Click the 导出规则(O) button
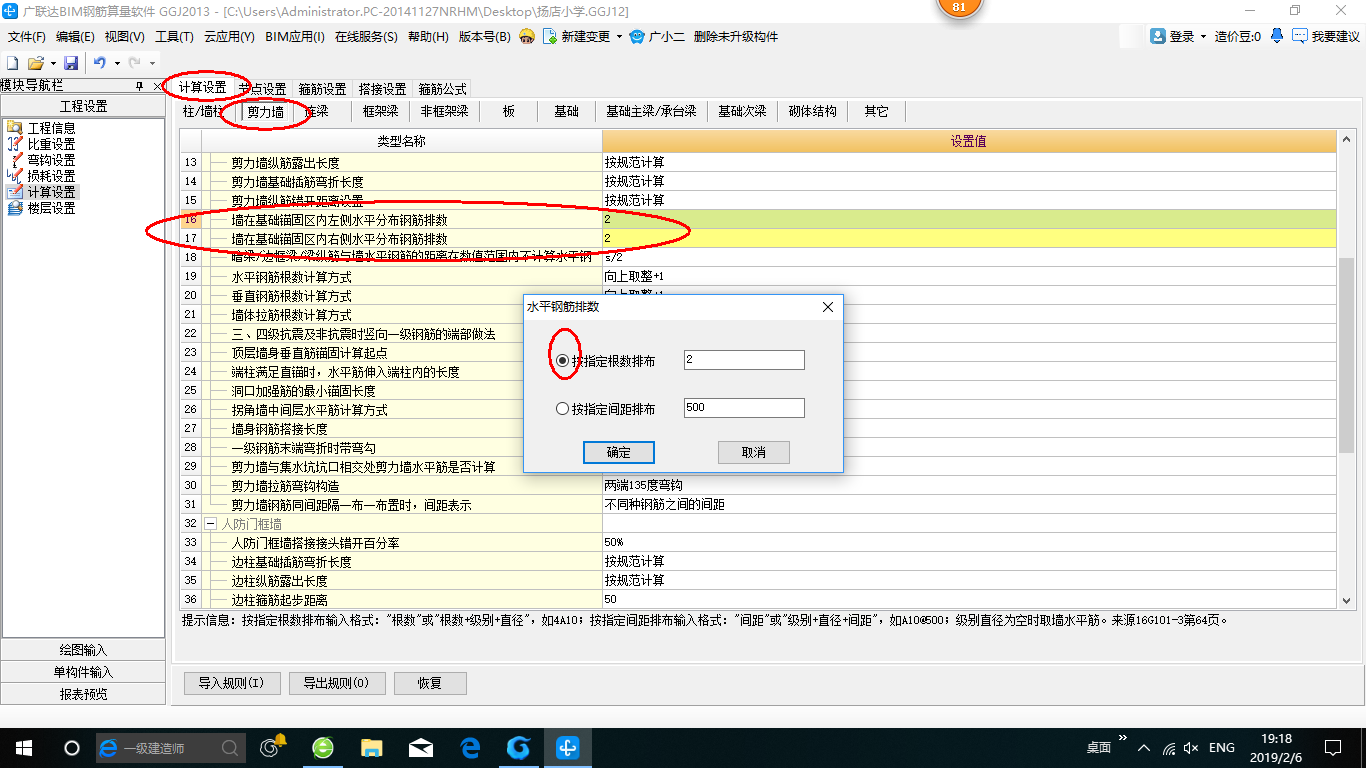1366x768 pixels. coord(335,684)
